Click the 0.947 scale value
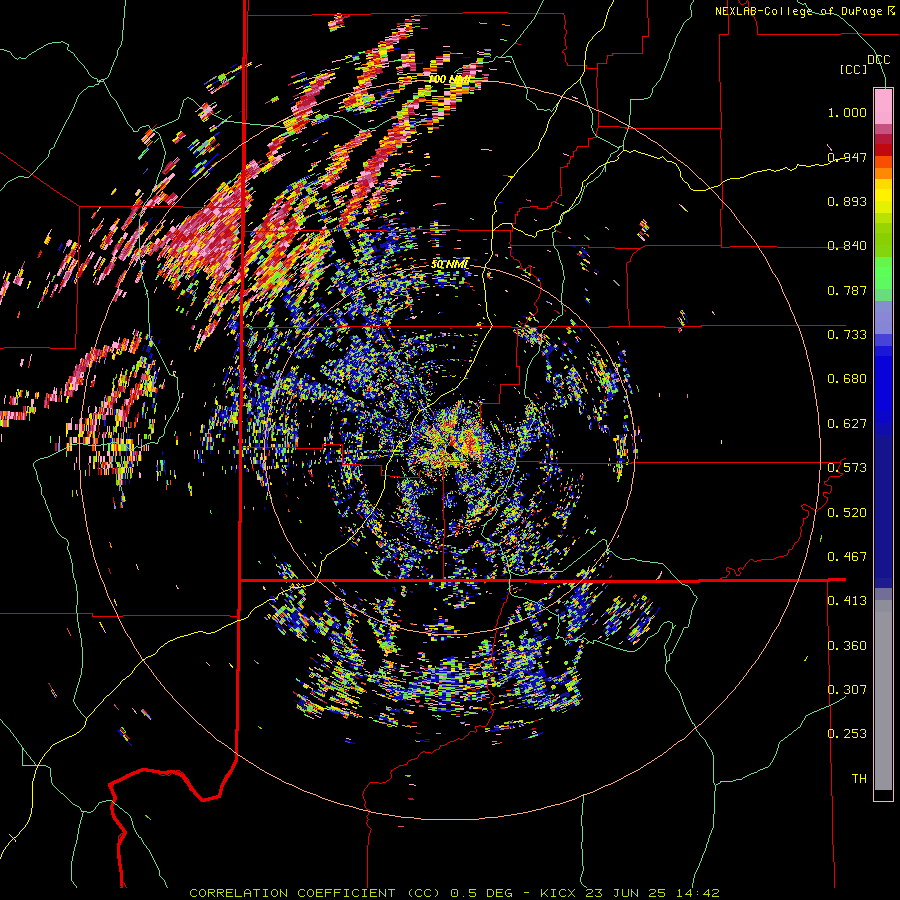 847,157
